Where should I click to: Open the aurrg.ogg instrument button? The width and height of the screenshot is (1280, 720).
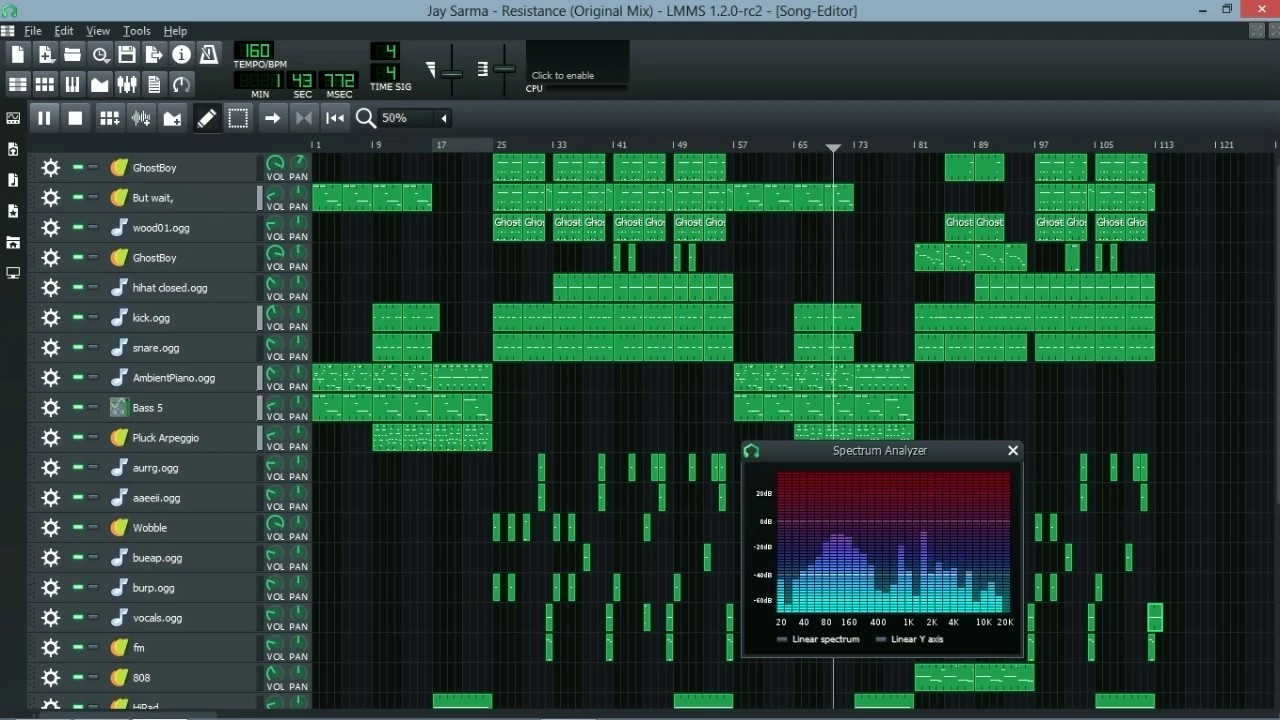click(x=181, y=468)
